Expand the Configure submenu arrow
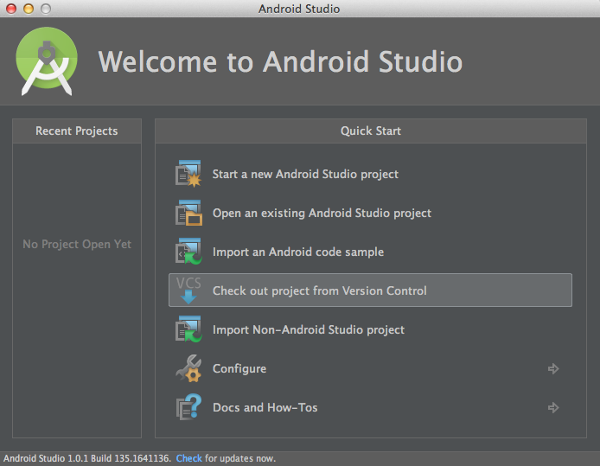The width and height of the screenshot is (600, 466). (553, 369)
